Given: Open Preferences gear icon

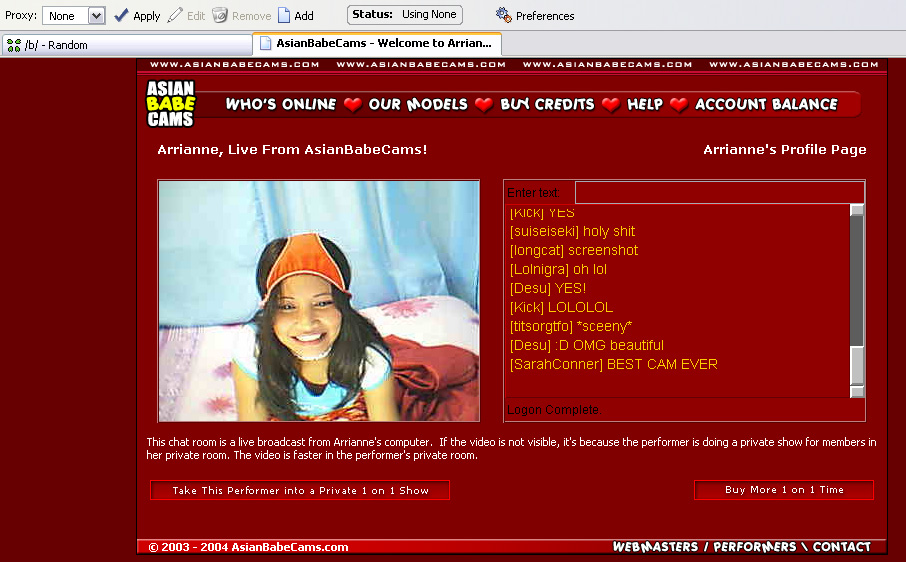Looking at the screenshot, I should point(503,15).
